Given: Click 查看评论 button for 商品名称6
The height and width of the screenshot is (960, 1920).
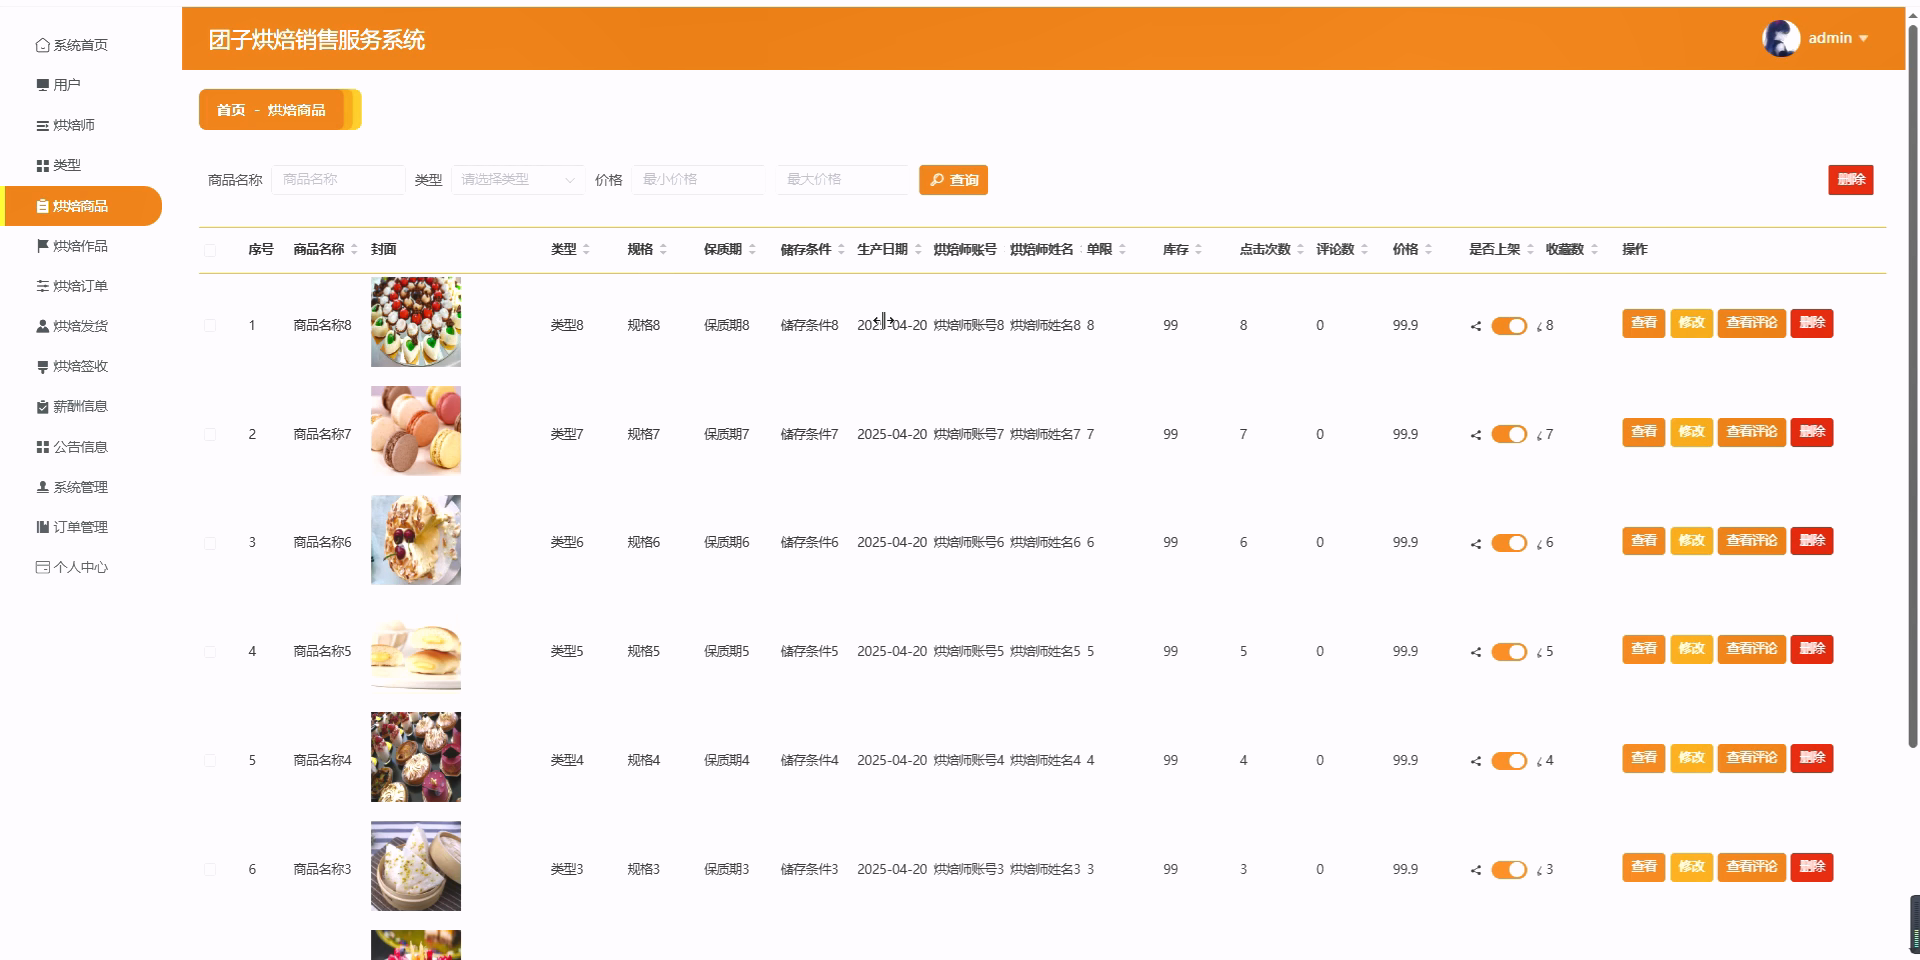Looking at the screenshot, I should pyautogui.click(x=1751, y=541).
